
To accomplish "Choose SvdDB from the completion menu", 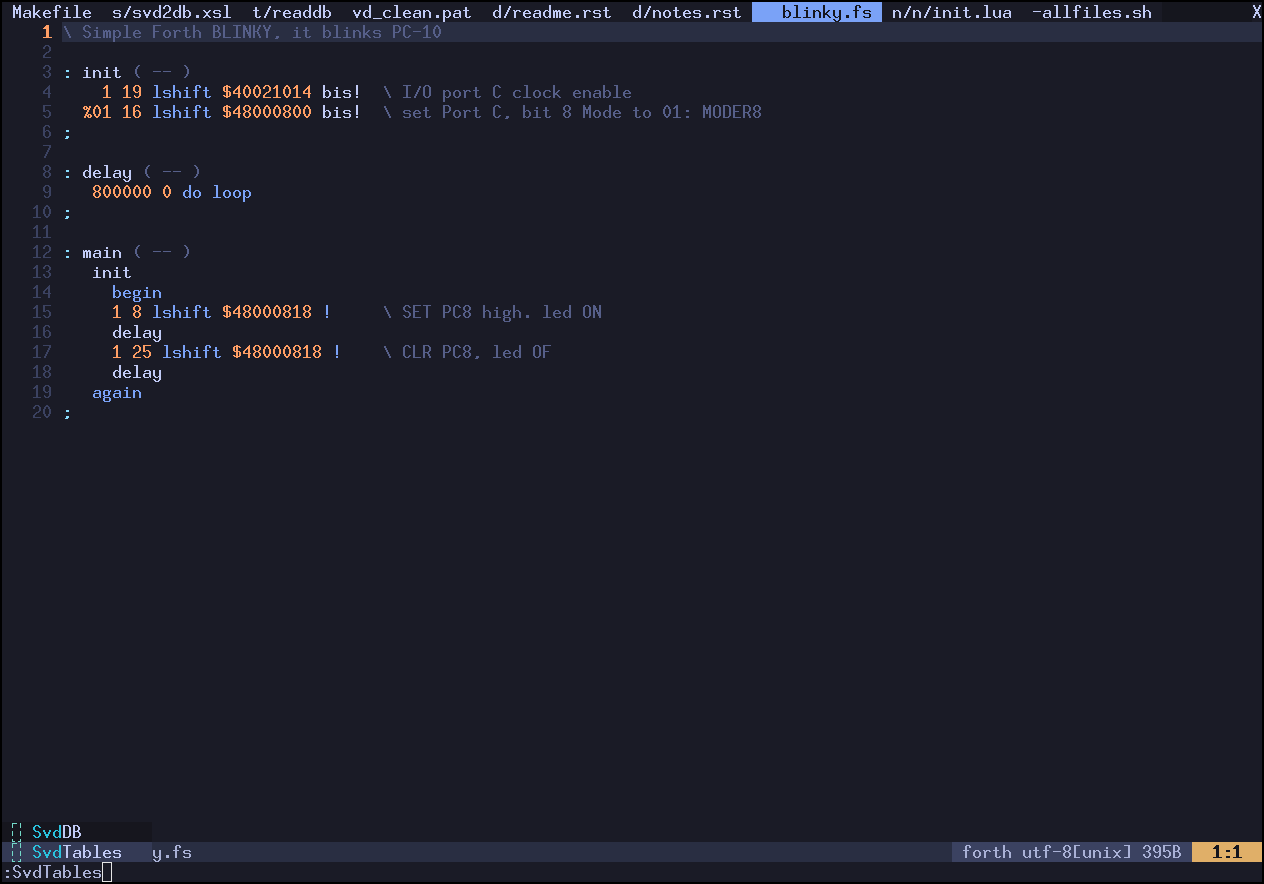I will (x=57, y=832).
